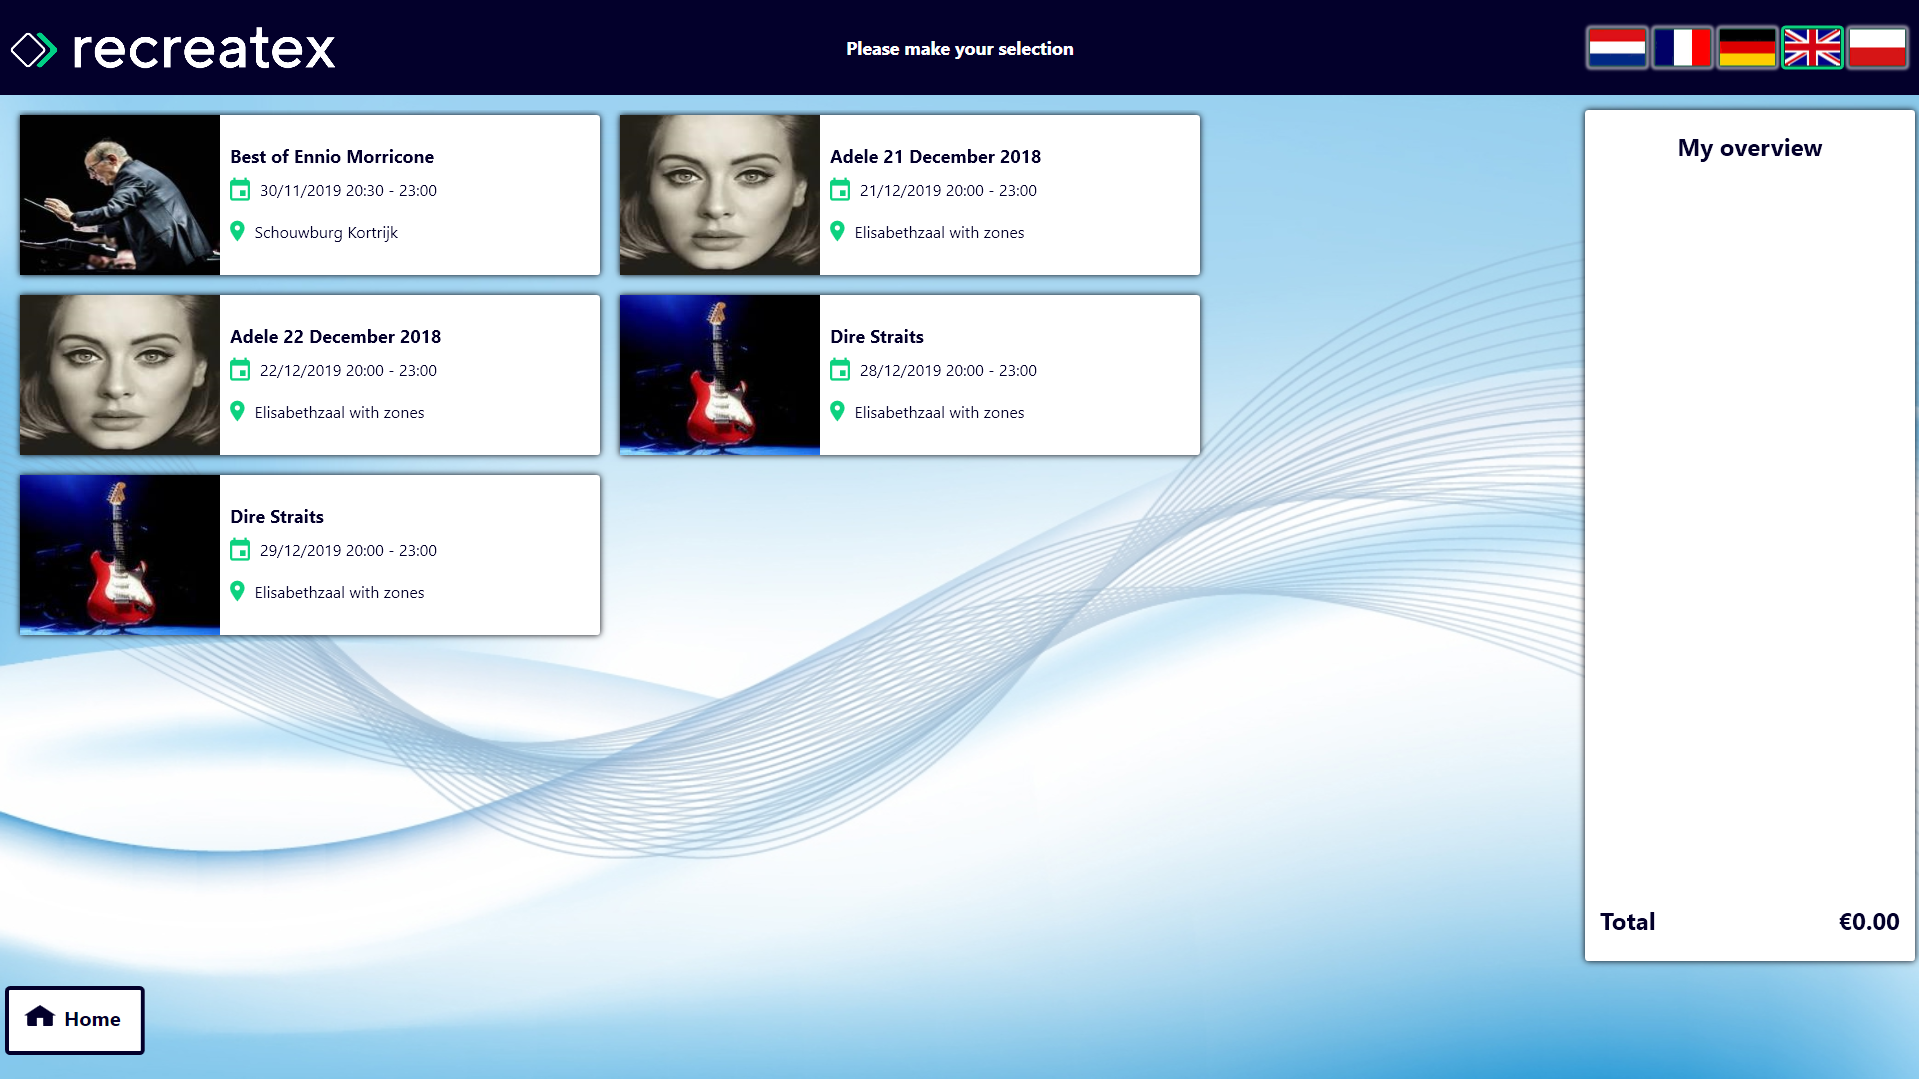This screenshot has height=1079, width=1919.
Task: Click location pin on Dire Straits 28/12 card
Action: pos(837,411)
